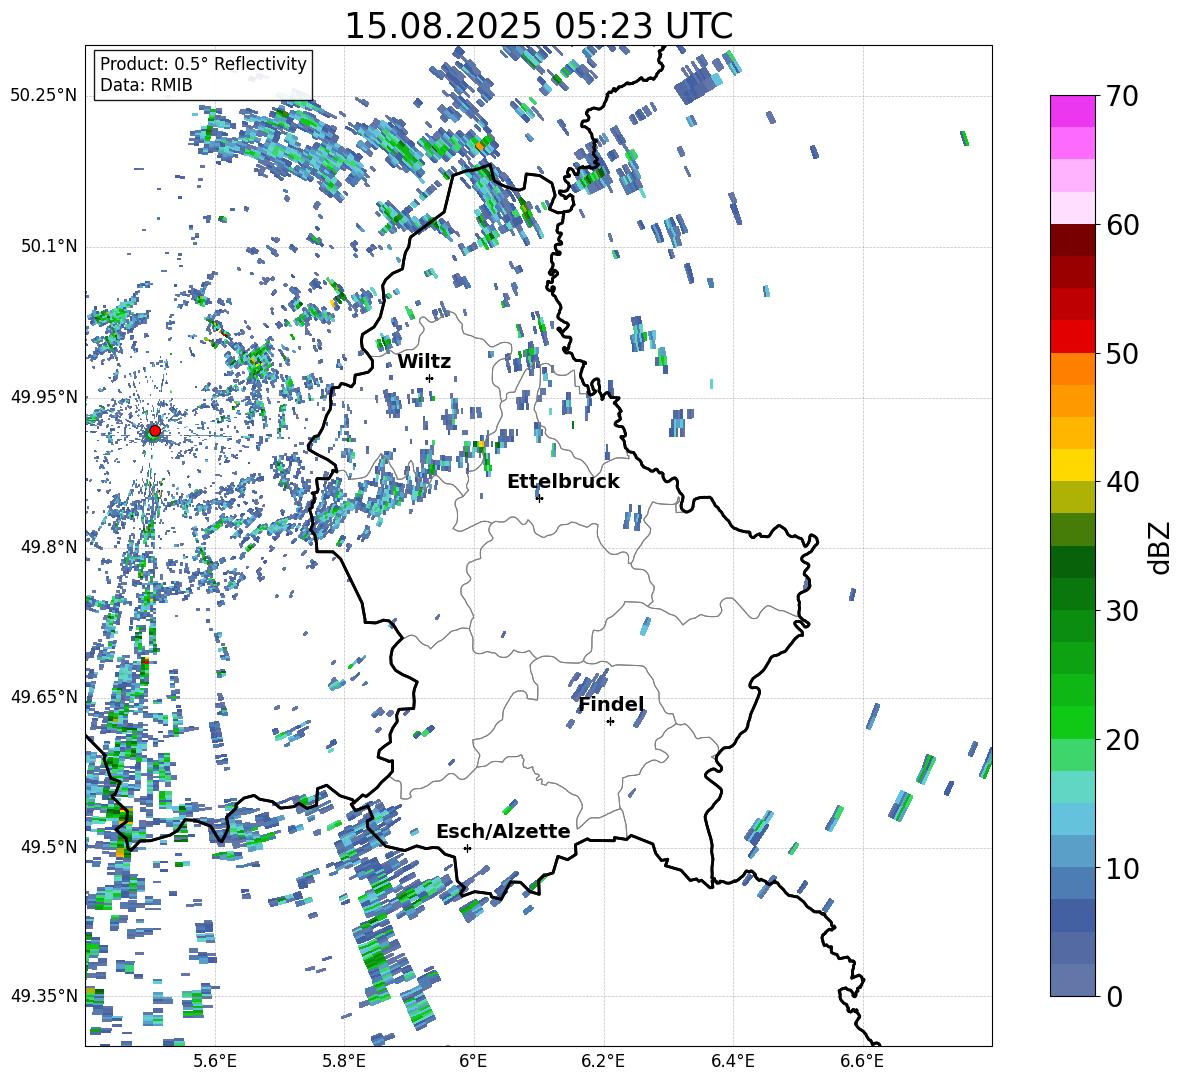The width and height of the screenshot is (1184, 1081).
Task: Click the 6.4°E longitude tick label
Action: [732, 1061]
